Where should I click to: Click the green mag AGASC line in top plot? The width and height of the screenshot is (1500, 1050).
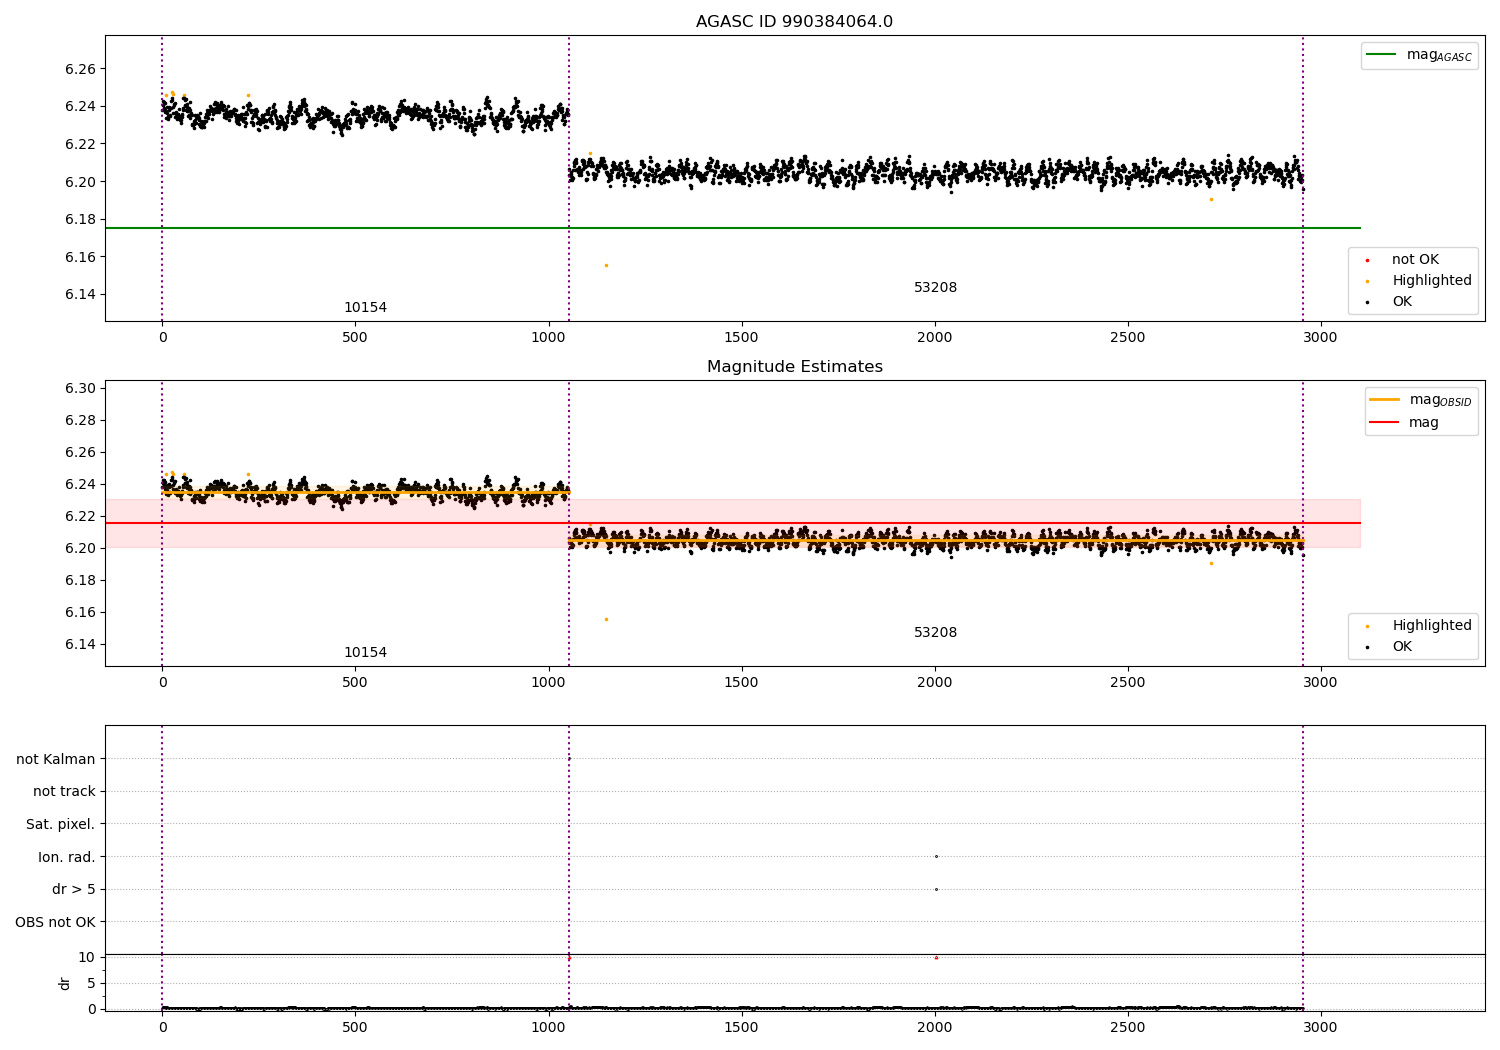[x=732, y=228]
